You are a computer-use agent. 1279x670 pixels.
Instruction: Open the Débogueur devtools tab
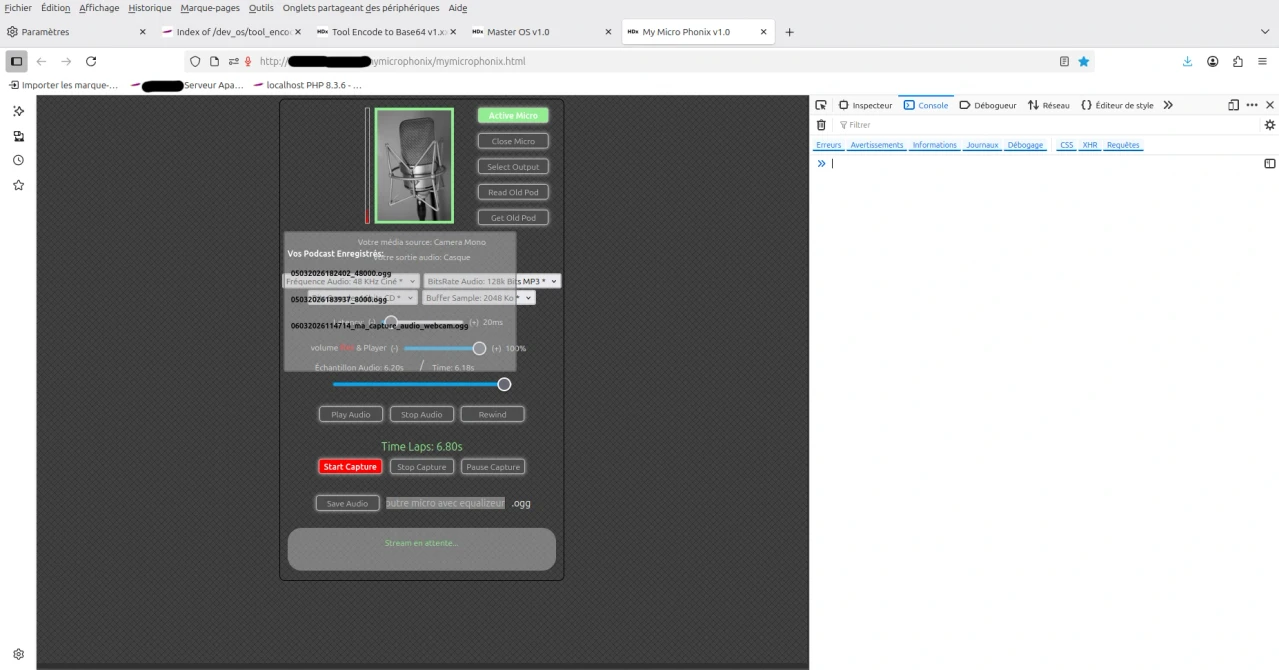[x=988, y=105]
